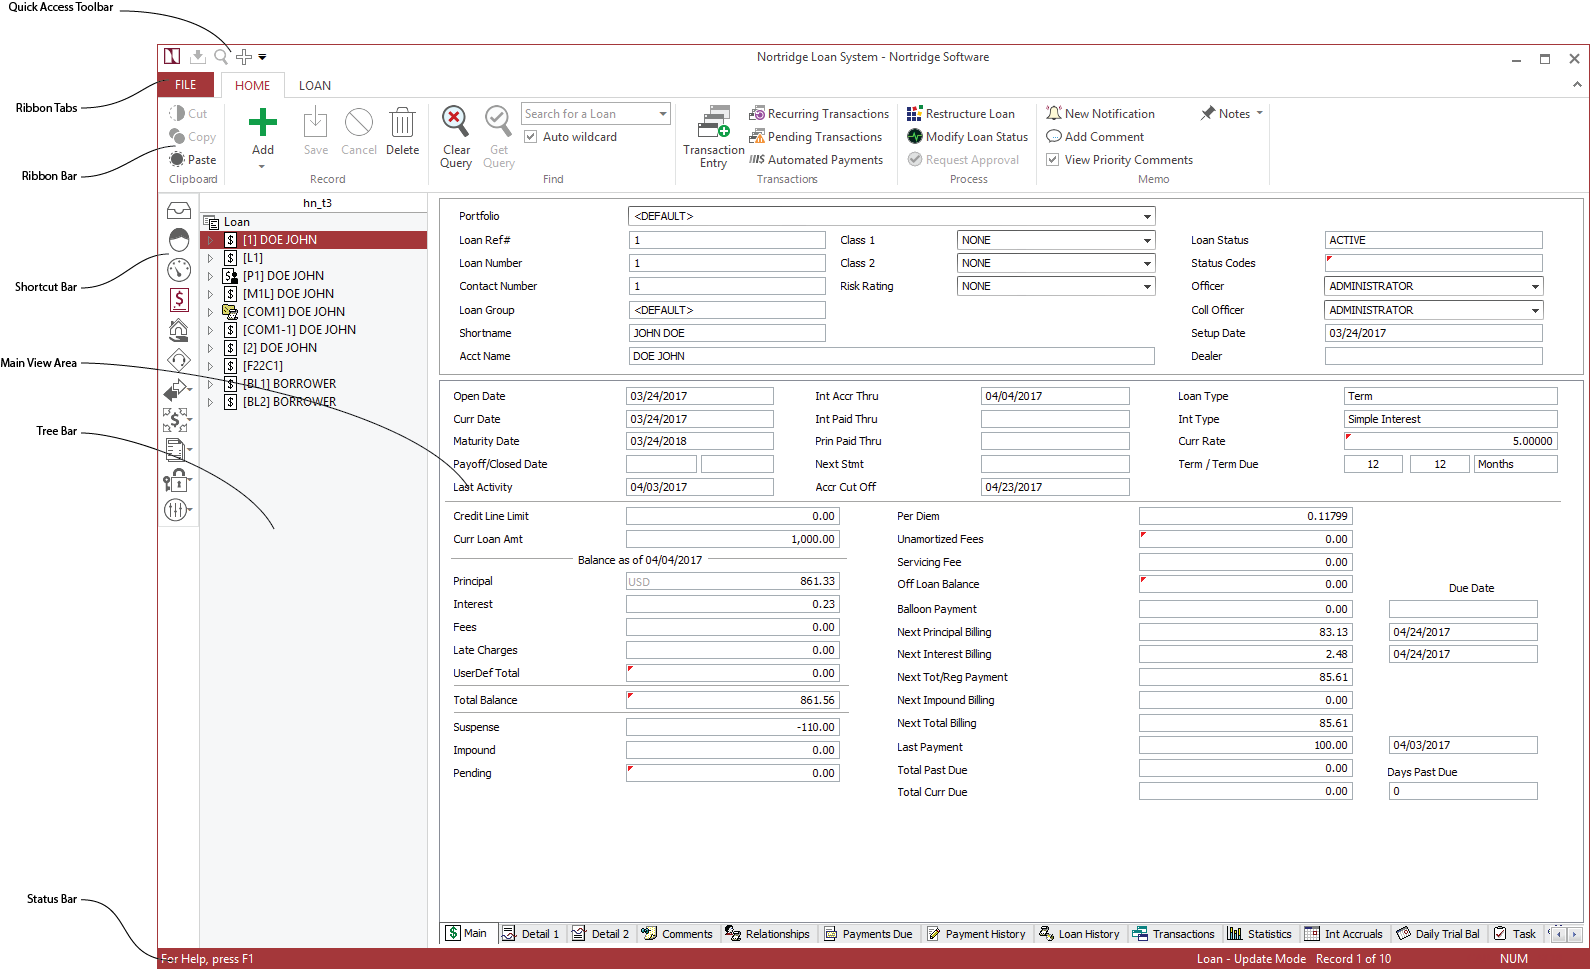Open Pending Transactions
This screenshot has height=969, width=1590.
tap(816, 137)
